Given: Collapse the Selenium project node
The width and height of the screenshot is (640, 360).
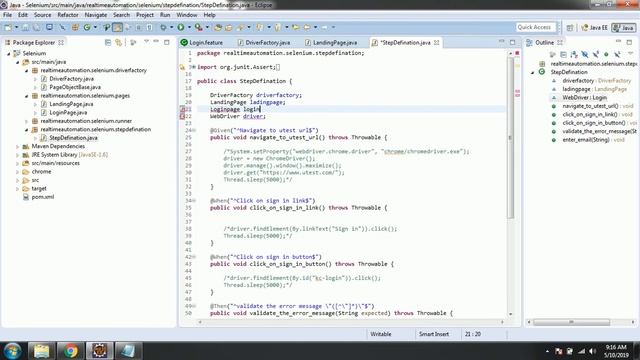Looking at the screenshot, I should click(x=9, y=53).
